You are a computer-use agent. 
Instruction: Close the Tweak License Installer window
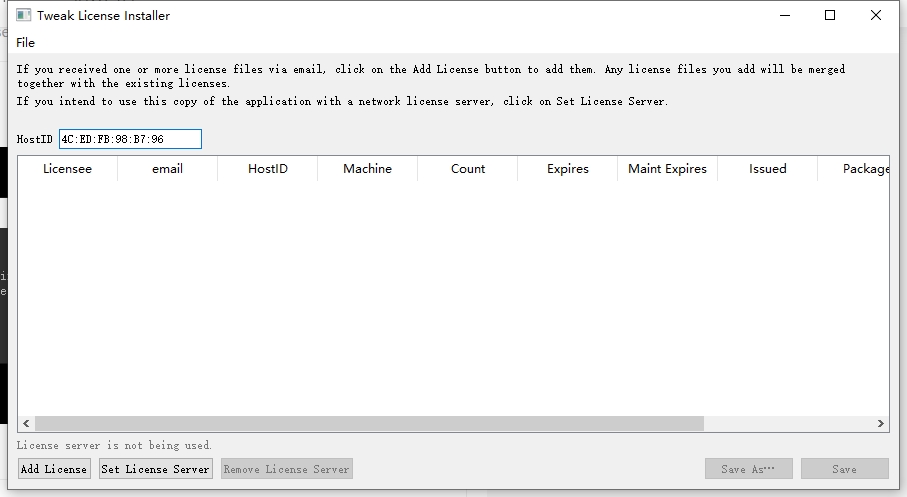pyautogui.click(x=876, y=16)
